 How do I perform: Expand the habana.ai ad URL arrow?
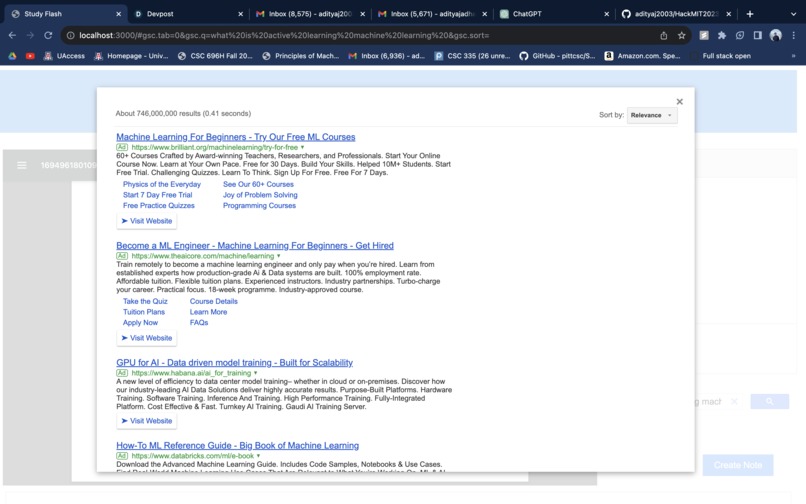pyautogui.click(x=255, y=373)
